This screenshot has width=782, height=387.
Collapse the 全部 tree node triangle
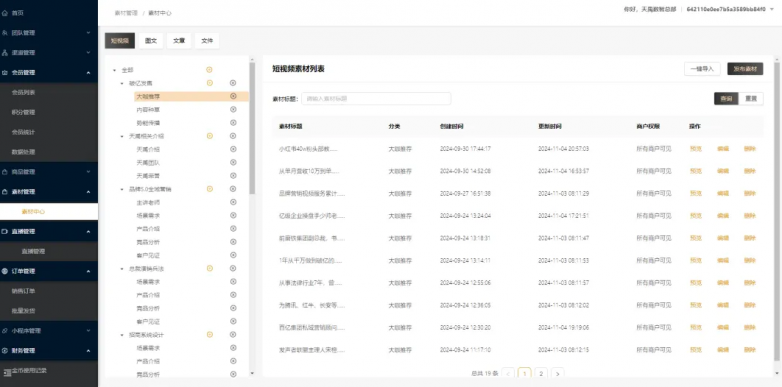115,70
